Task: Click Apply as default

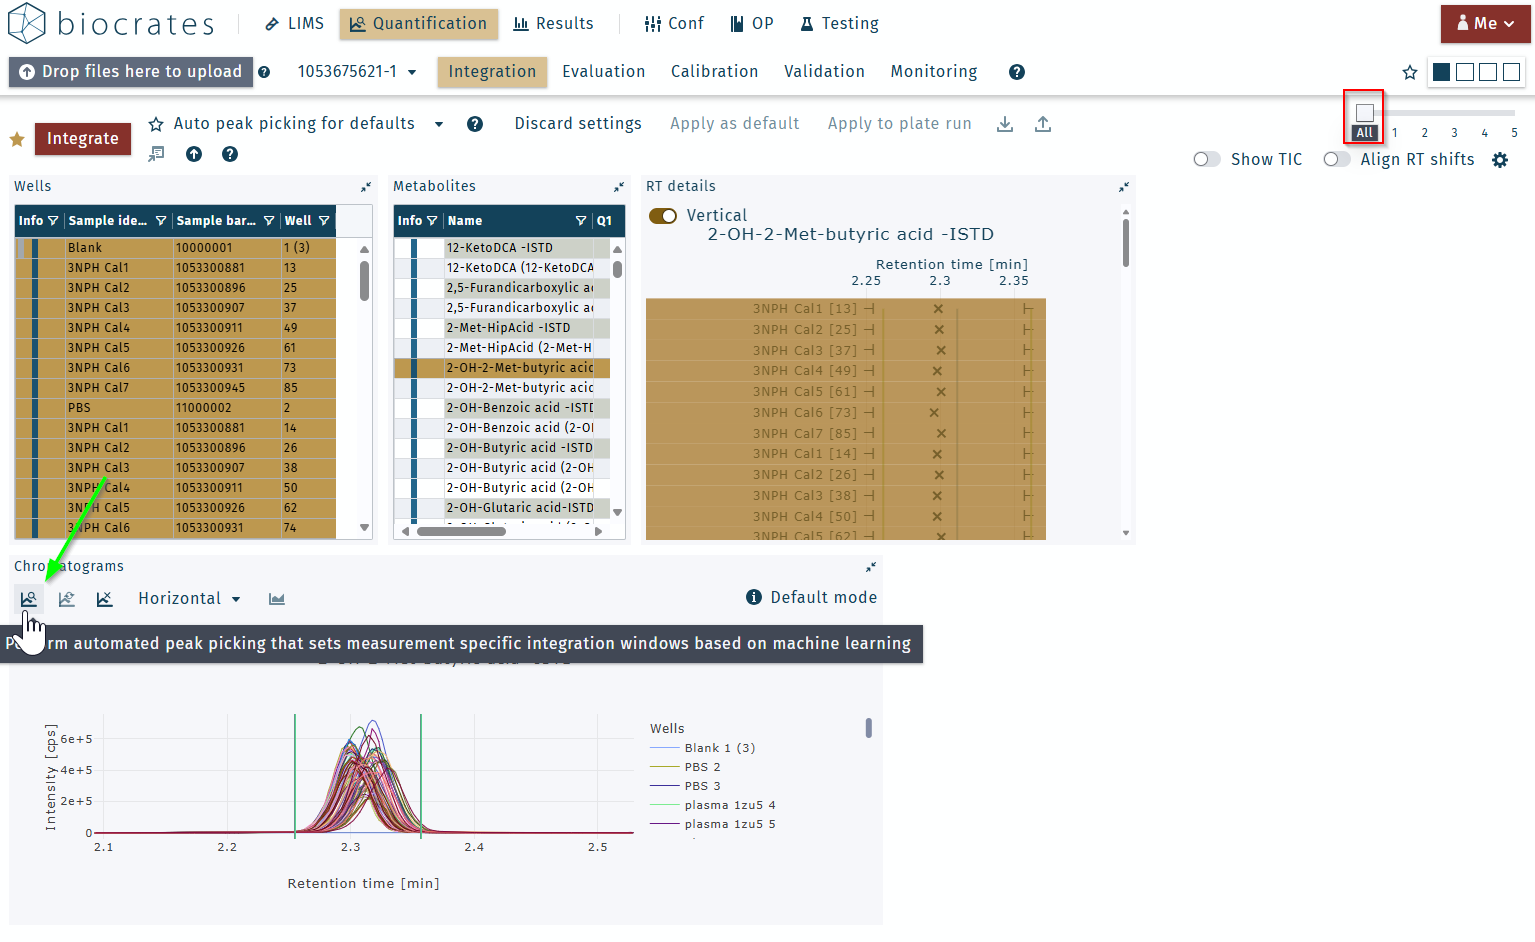Action: click(x=735, y=124)
